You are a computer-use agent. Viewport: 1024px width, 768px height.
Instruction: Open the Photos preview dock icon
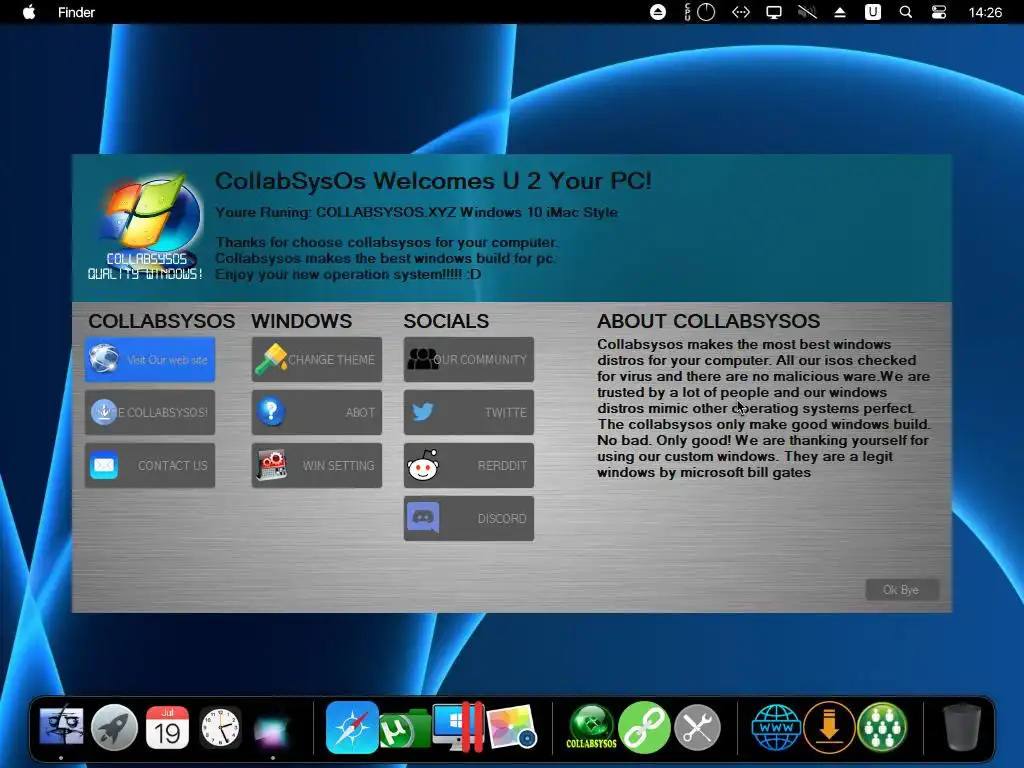click(512, 727)
